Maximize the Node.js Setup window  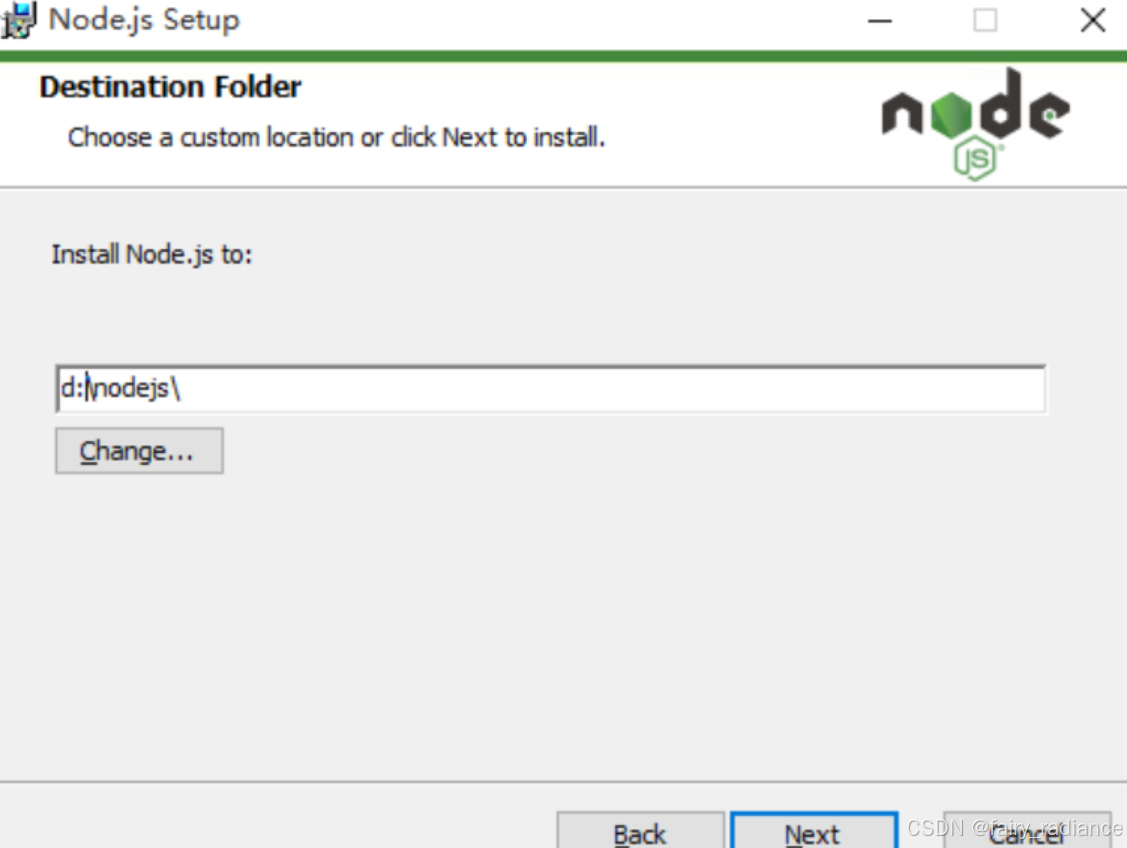click(x=985, y=21)
